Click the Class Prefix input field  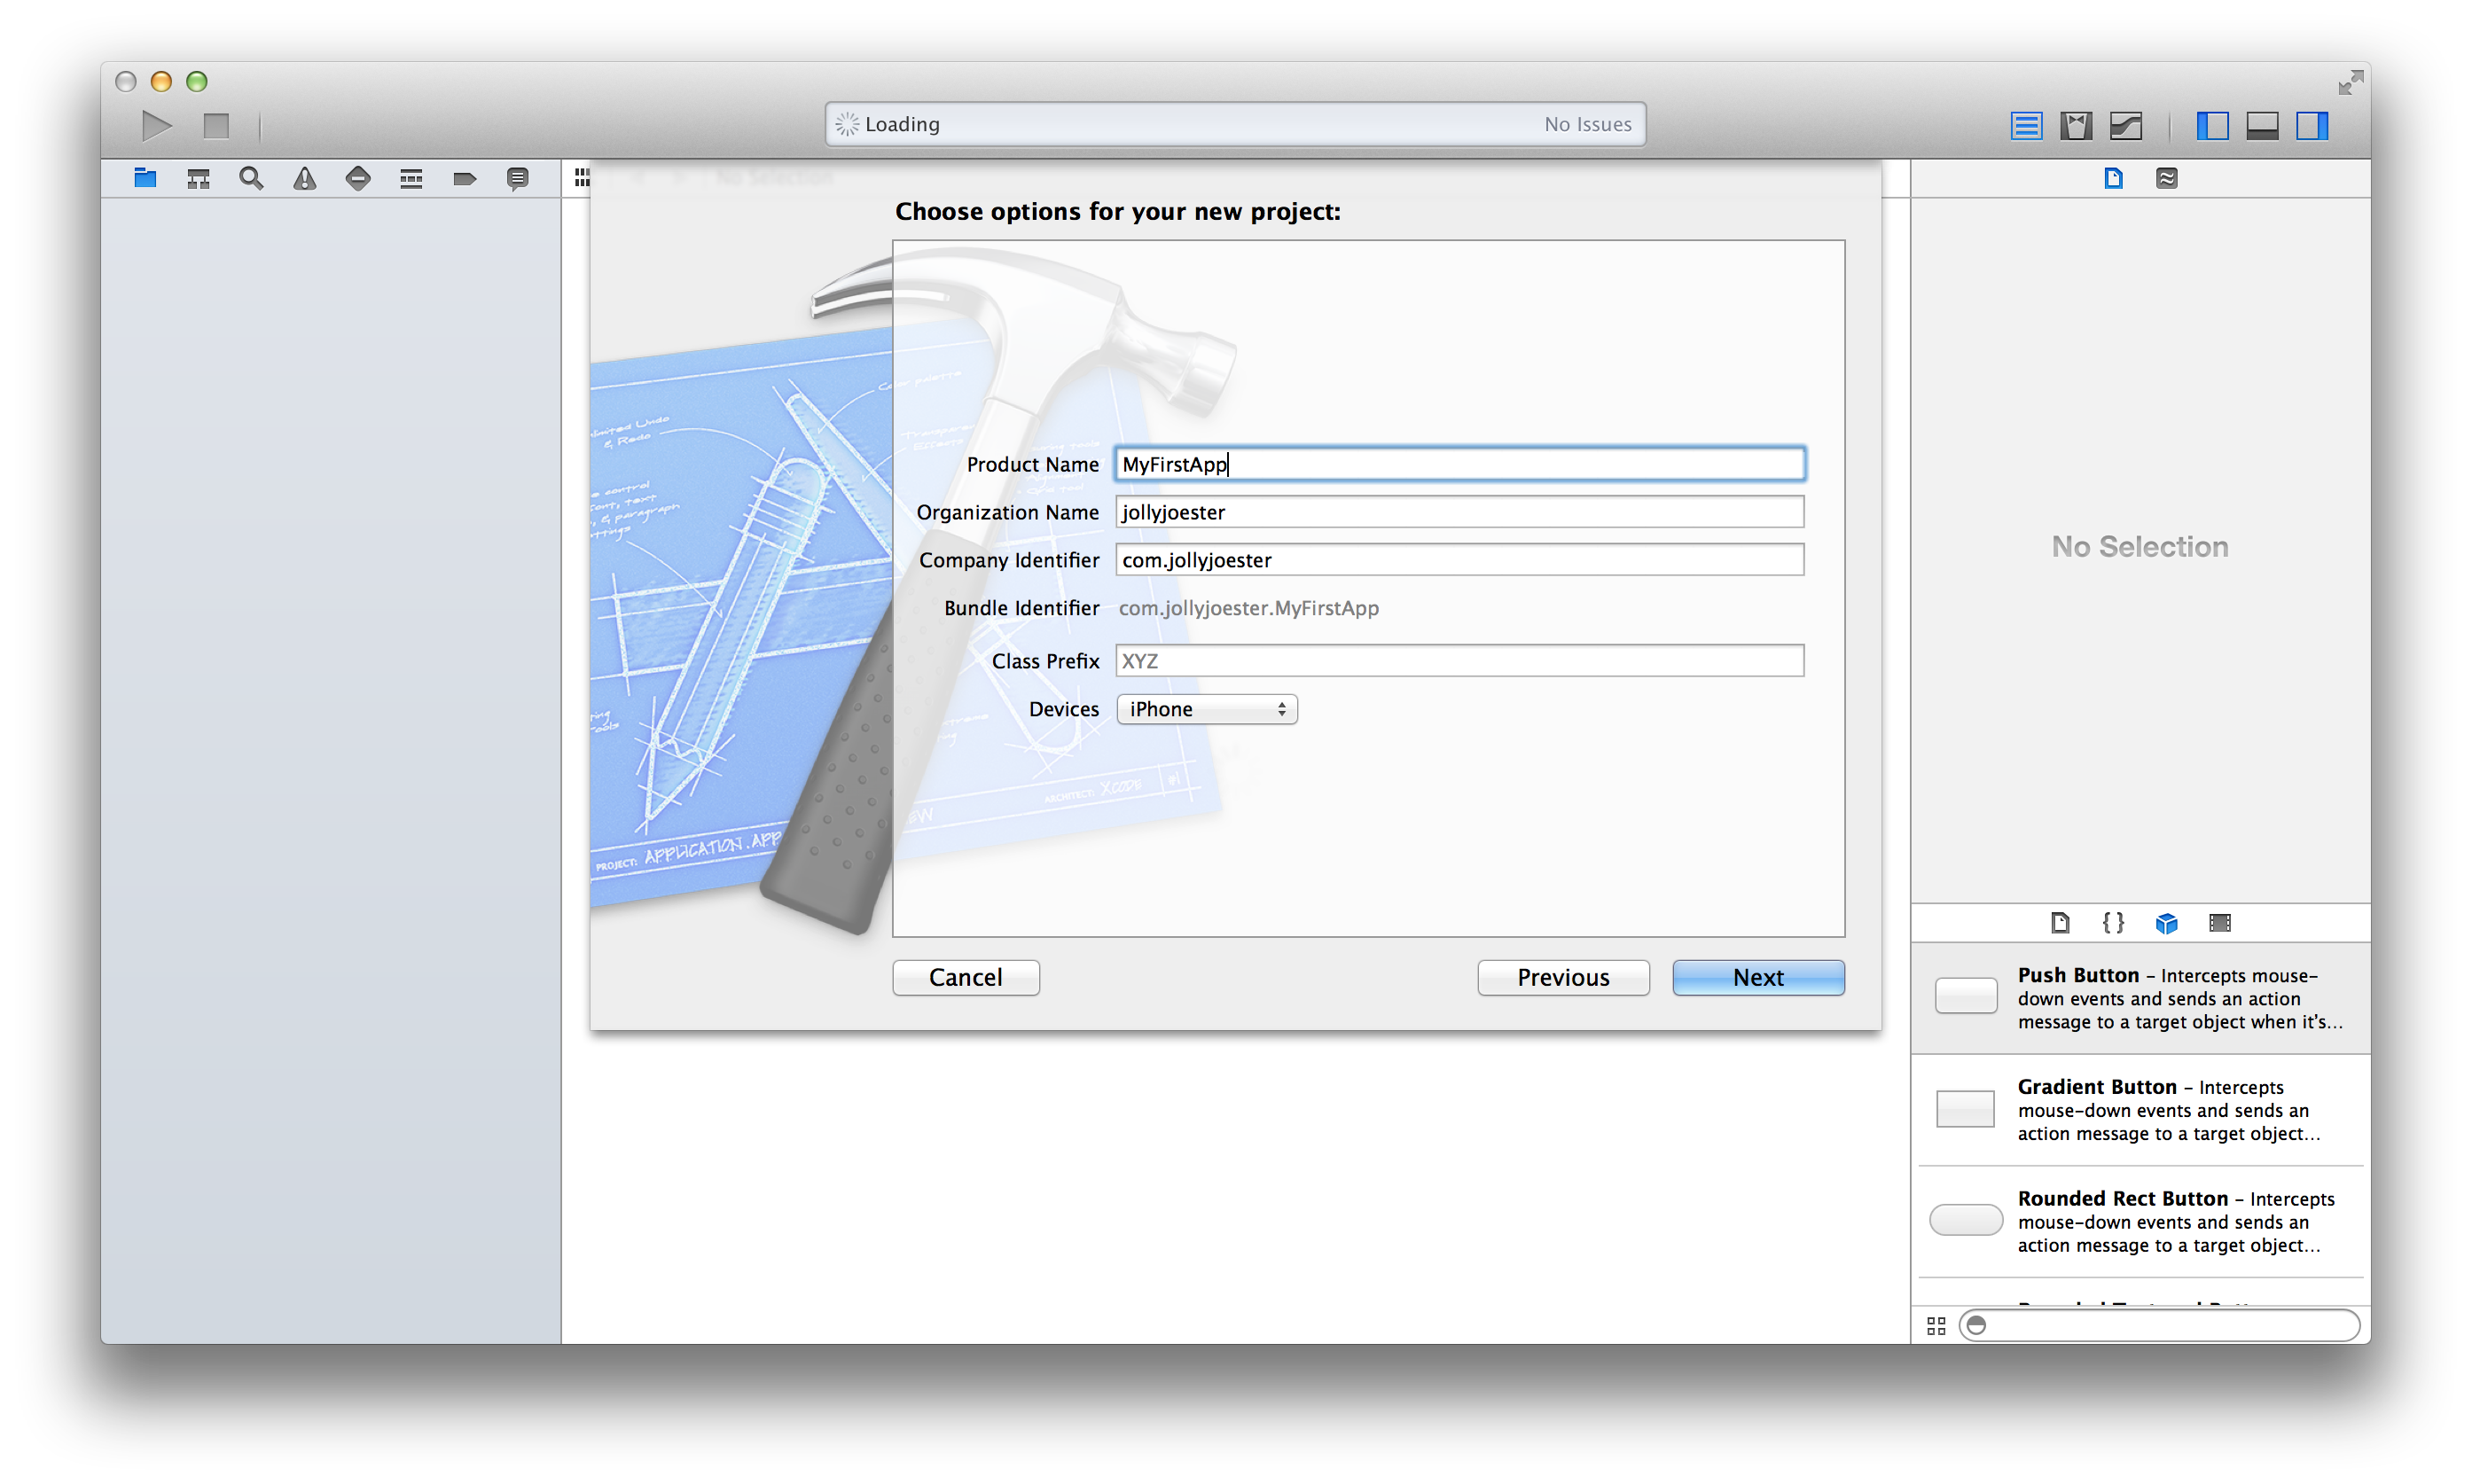click(x=1459, y=661)
